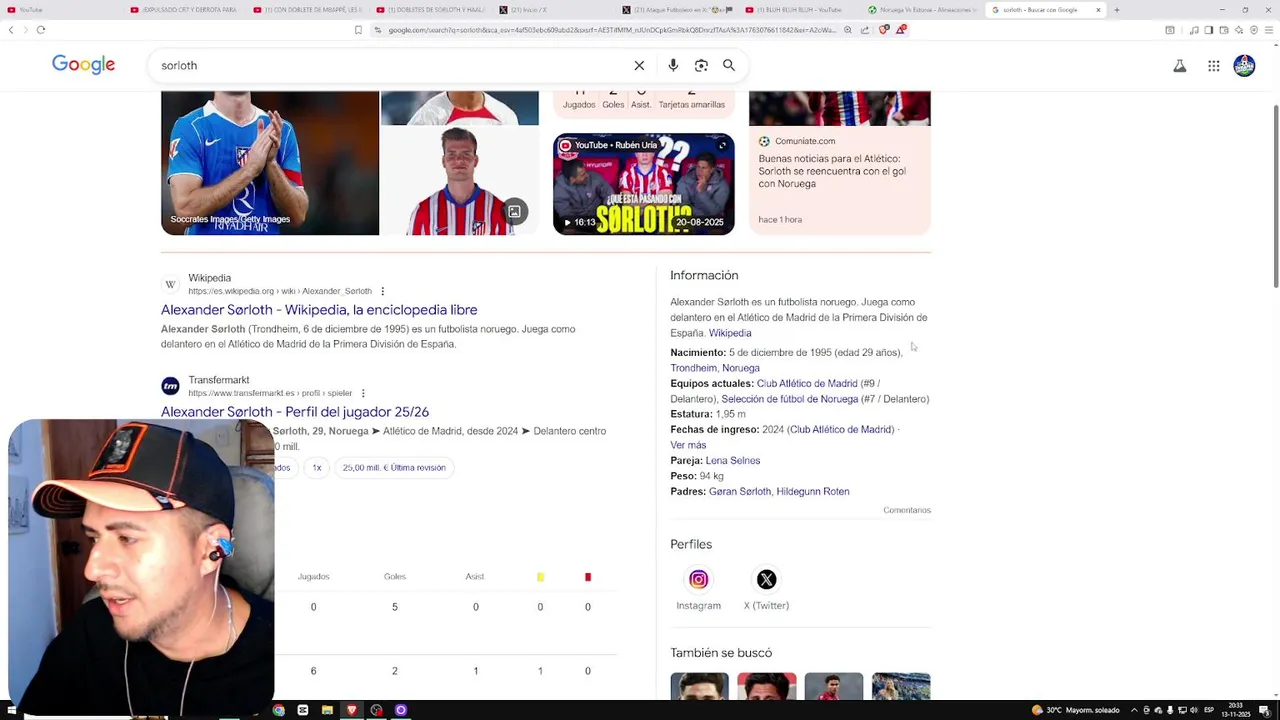Open Instagram profile icon
Image resolution: width=1280 pixels, height=720 pixels.
pos(698,579)
